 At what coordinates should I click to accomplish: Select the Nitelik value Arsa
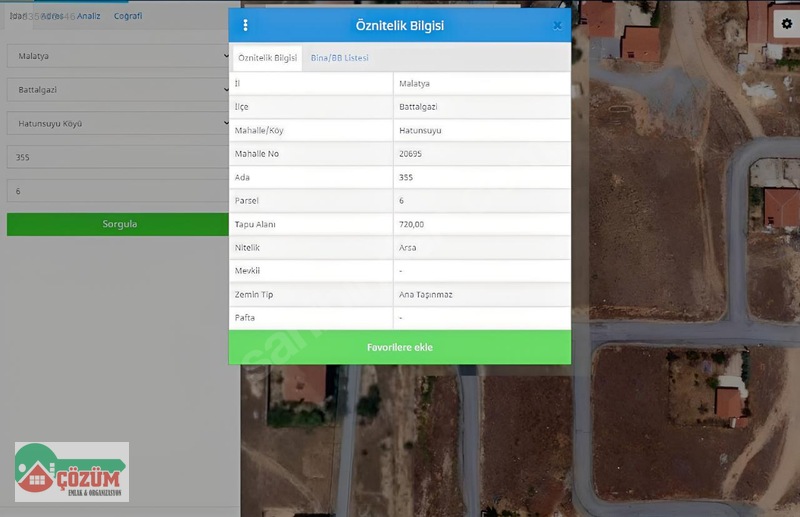(407, 248)
